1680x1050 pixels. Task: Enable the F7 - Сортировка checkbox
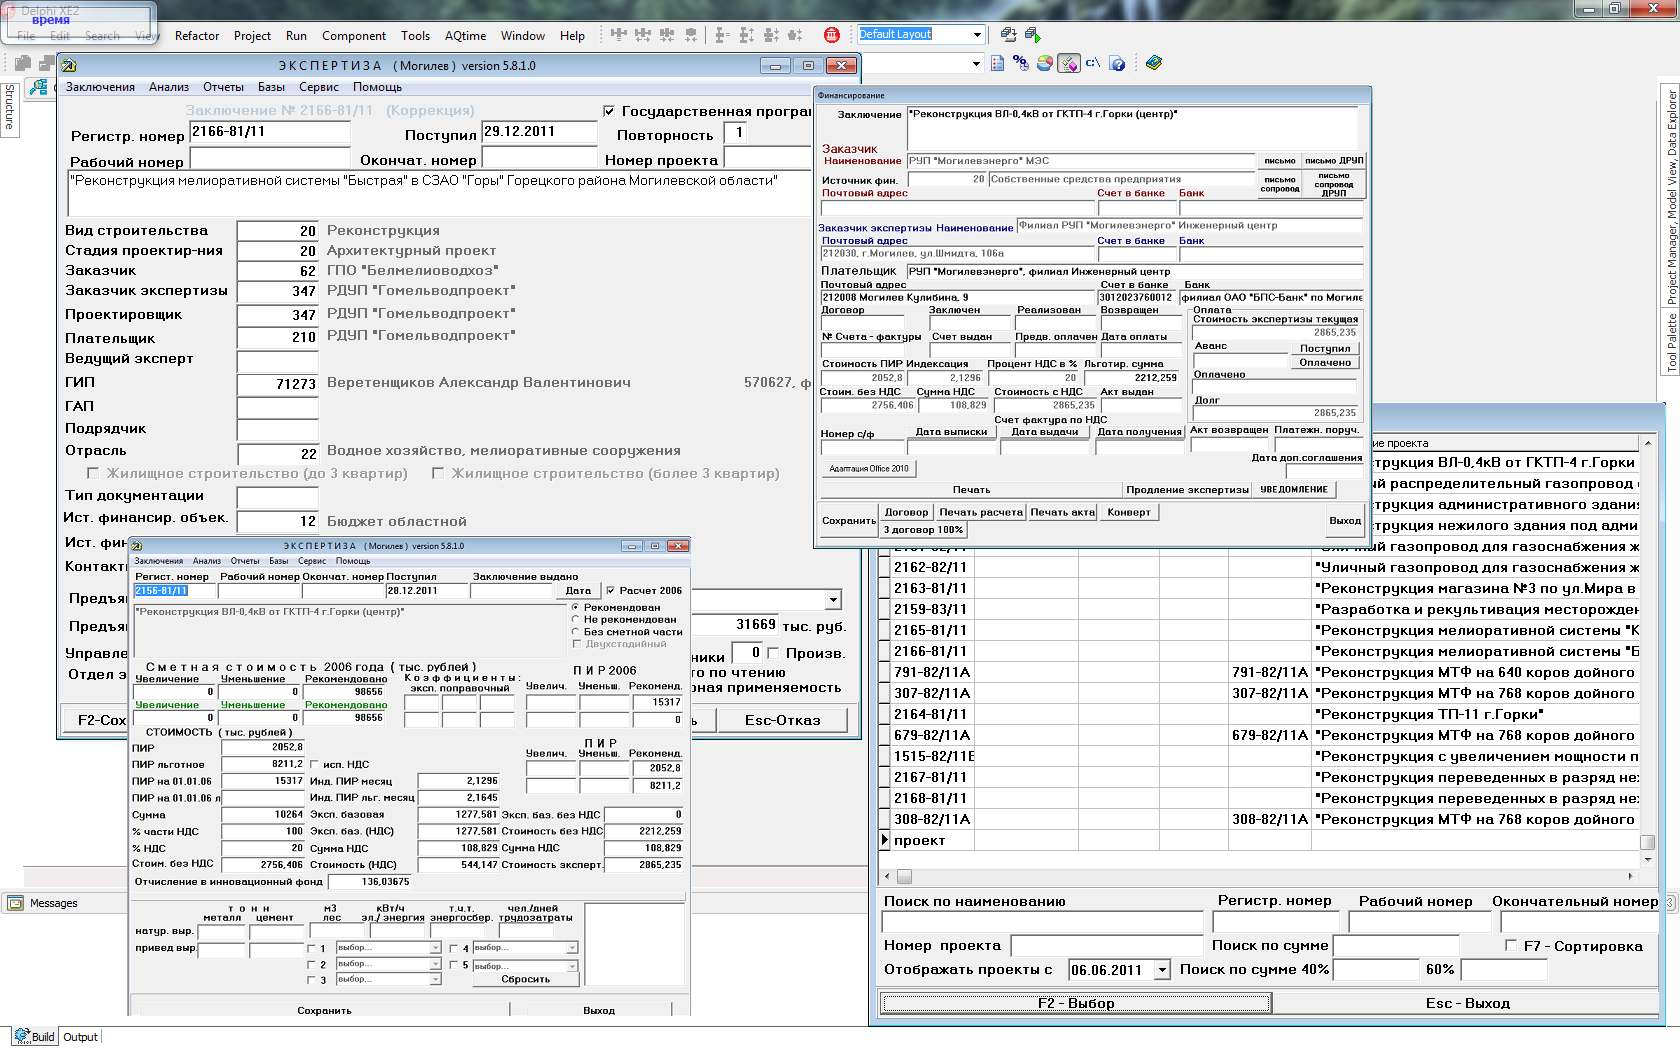pyautogui.click(x=1511, y=945)
